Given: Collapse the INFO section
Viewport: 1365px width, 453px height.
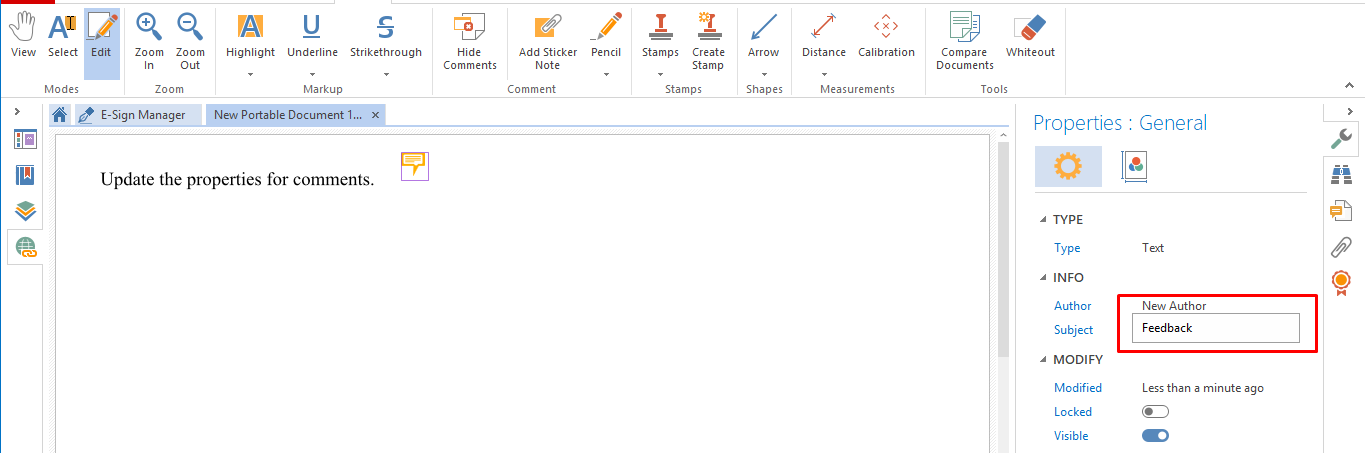Looking at the screenshot, I should (x=1044, y=278).
